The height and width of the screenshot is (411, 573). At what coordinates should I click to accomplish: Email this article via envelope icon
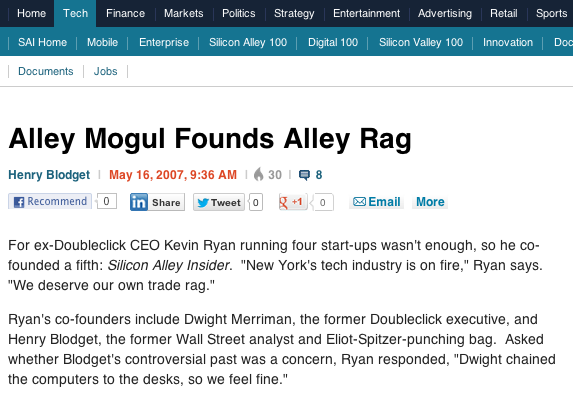click(x=360, y=202)
